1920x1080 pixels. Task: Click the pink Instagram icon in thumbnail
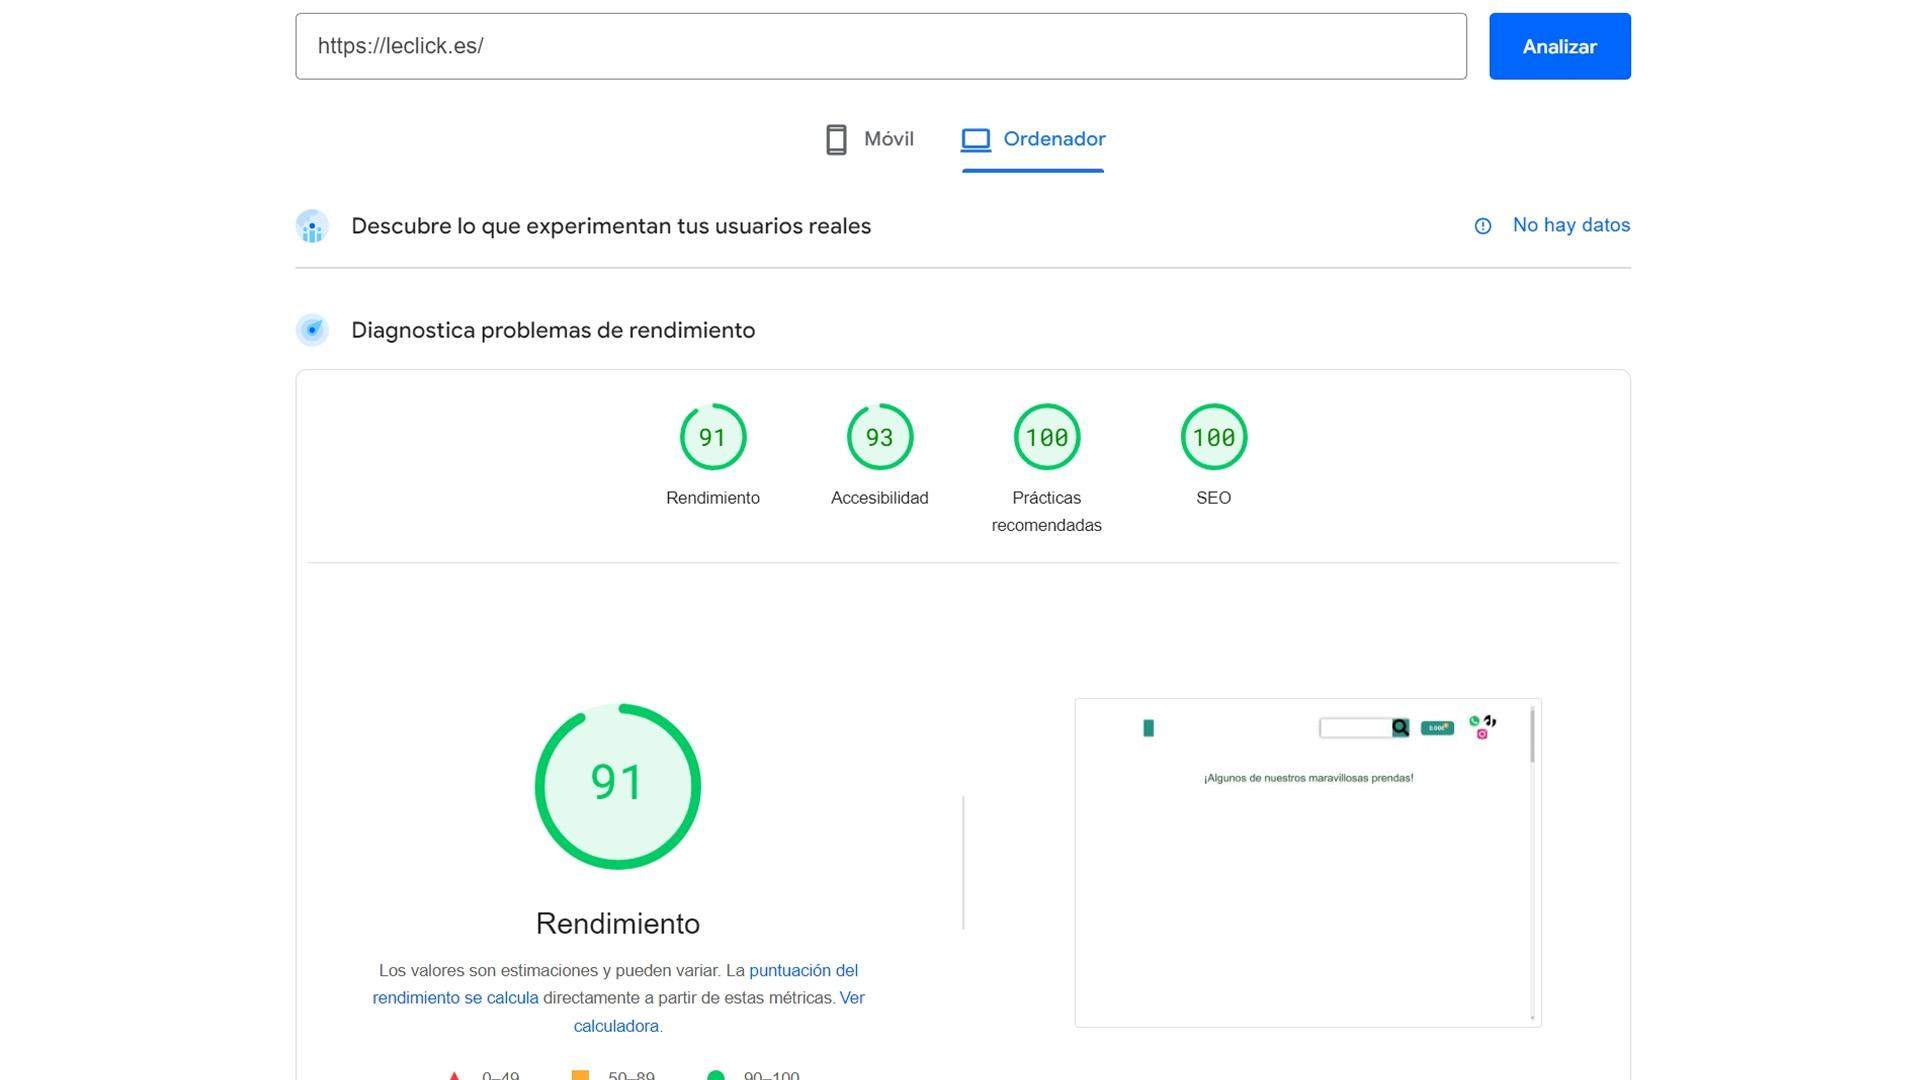click(x=1482, y=734)
